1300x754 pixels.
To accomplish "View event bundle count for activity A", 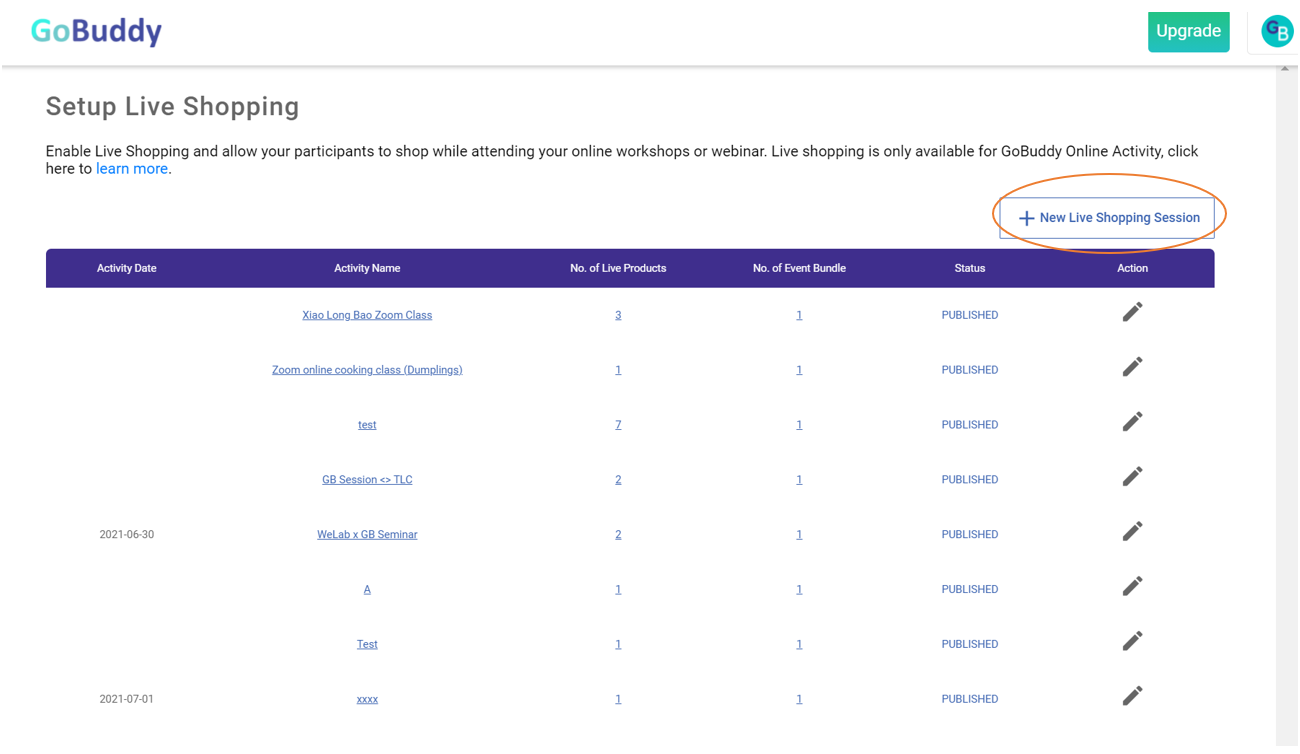I will [x=799, y=590].
